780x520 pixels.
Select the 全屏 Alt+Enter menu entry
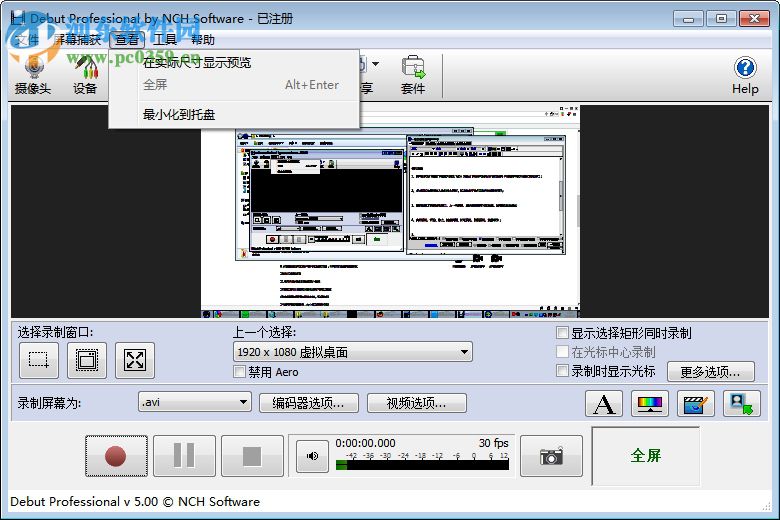point(234,85)
